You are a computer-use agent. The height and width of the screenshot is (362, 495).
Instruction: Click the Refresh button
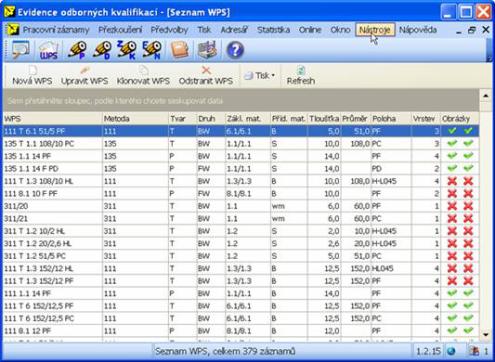coord(301,76)
